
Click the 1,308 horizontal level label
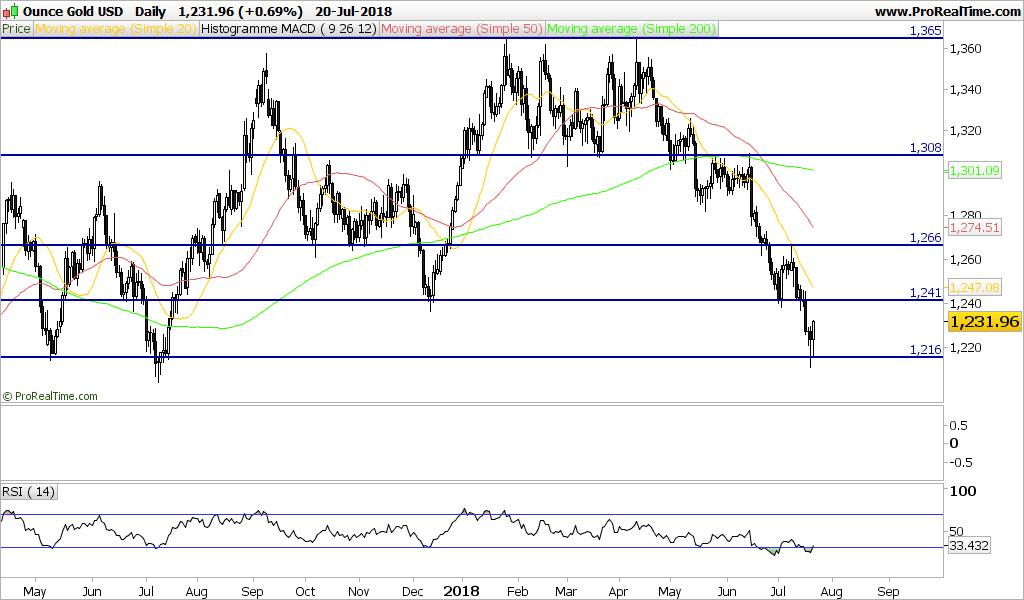click(x=926, y=148)
